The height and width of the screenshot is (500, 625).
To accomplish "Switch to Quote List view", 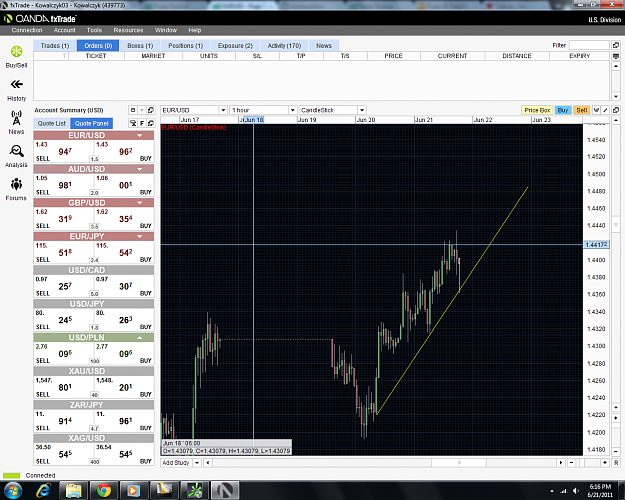I will click(x=51, y=123).
